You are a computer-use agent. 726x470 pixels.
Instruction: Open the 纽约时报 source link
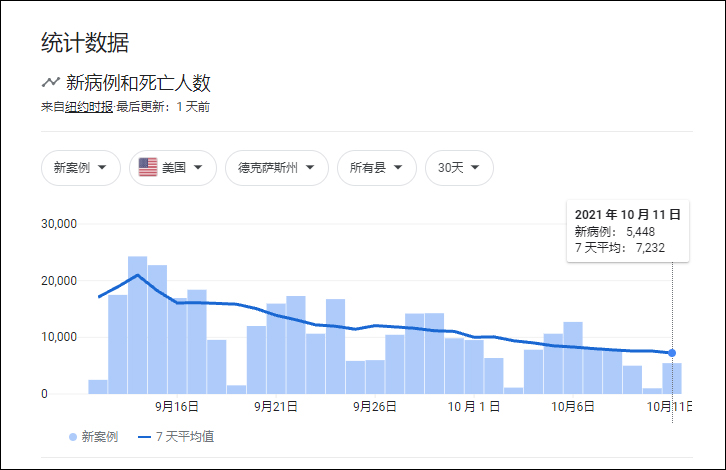coord(89,107)
